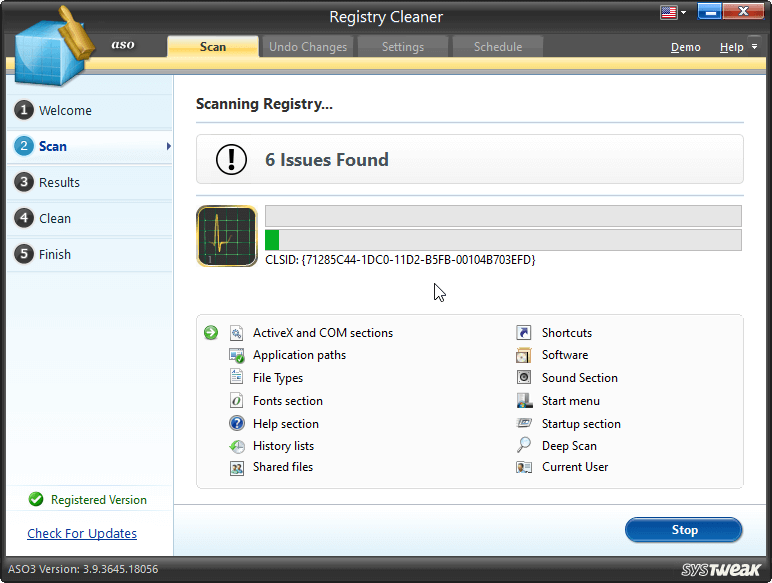This screenshot has width=772, height=583.
Task: Click the Startup section icon
Action: (524, 422)
